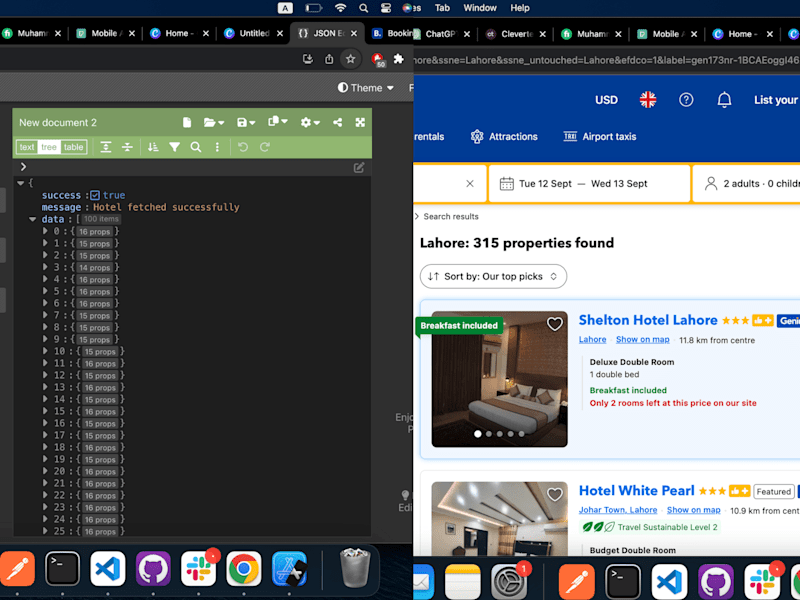Expand all fields icon in editor toolbar
The height and width of the screenshot is (600, 800).
[106, 147]
